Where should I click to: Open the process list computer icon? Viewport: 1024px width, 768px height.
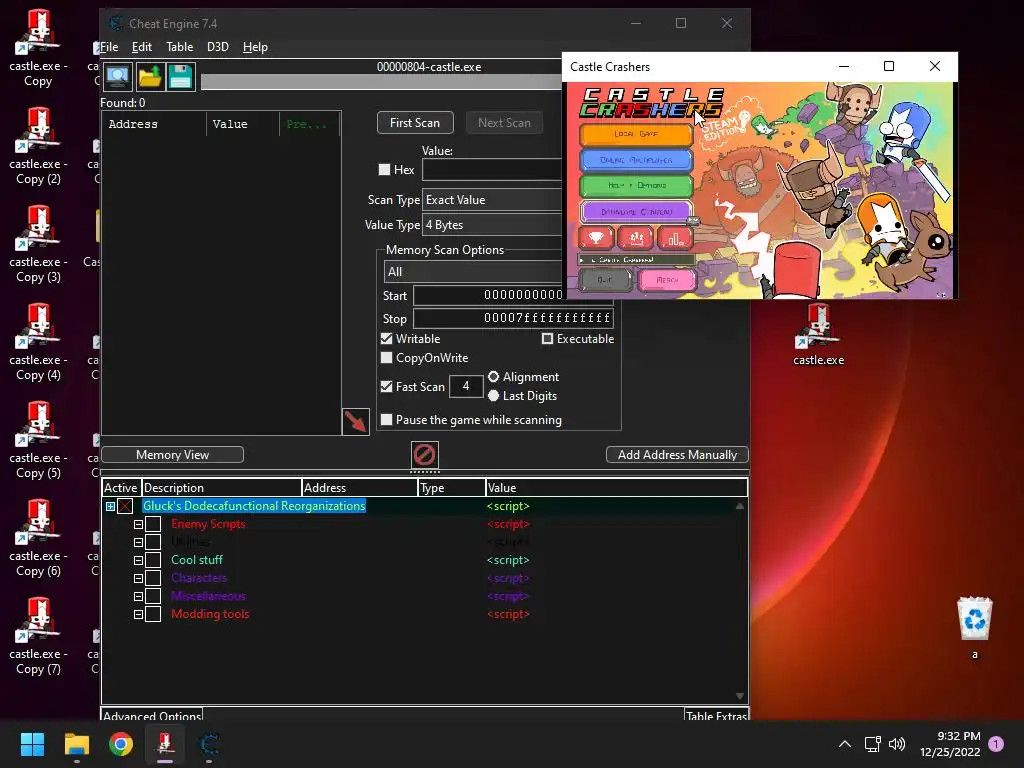(118, 77)
